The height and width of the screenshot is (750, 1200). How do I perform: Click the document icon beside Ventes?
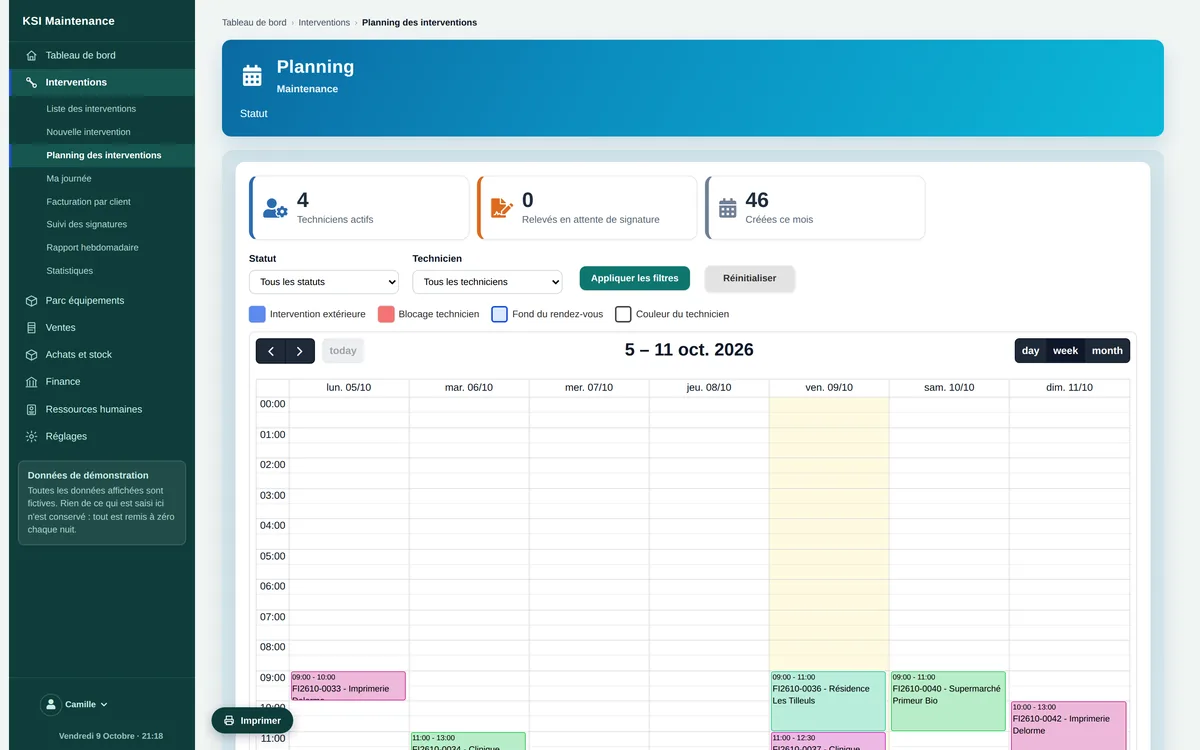31,328
